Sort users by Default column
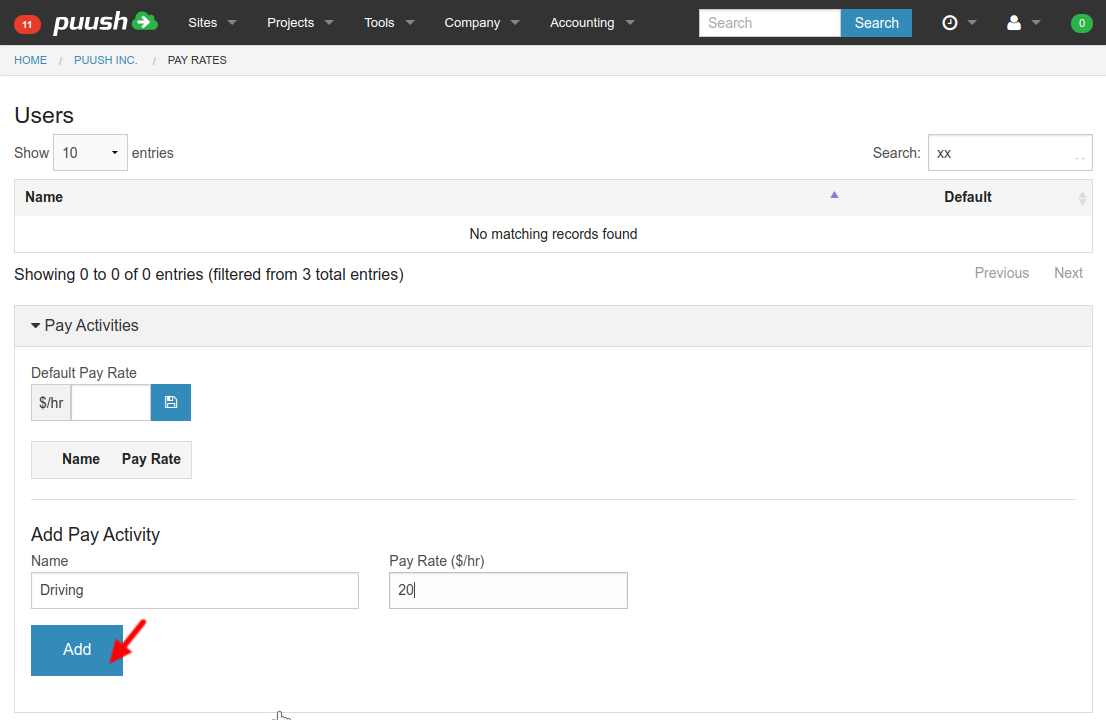This screenshot has width=1106, height=720. 968,197
